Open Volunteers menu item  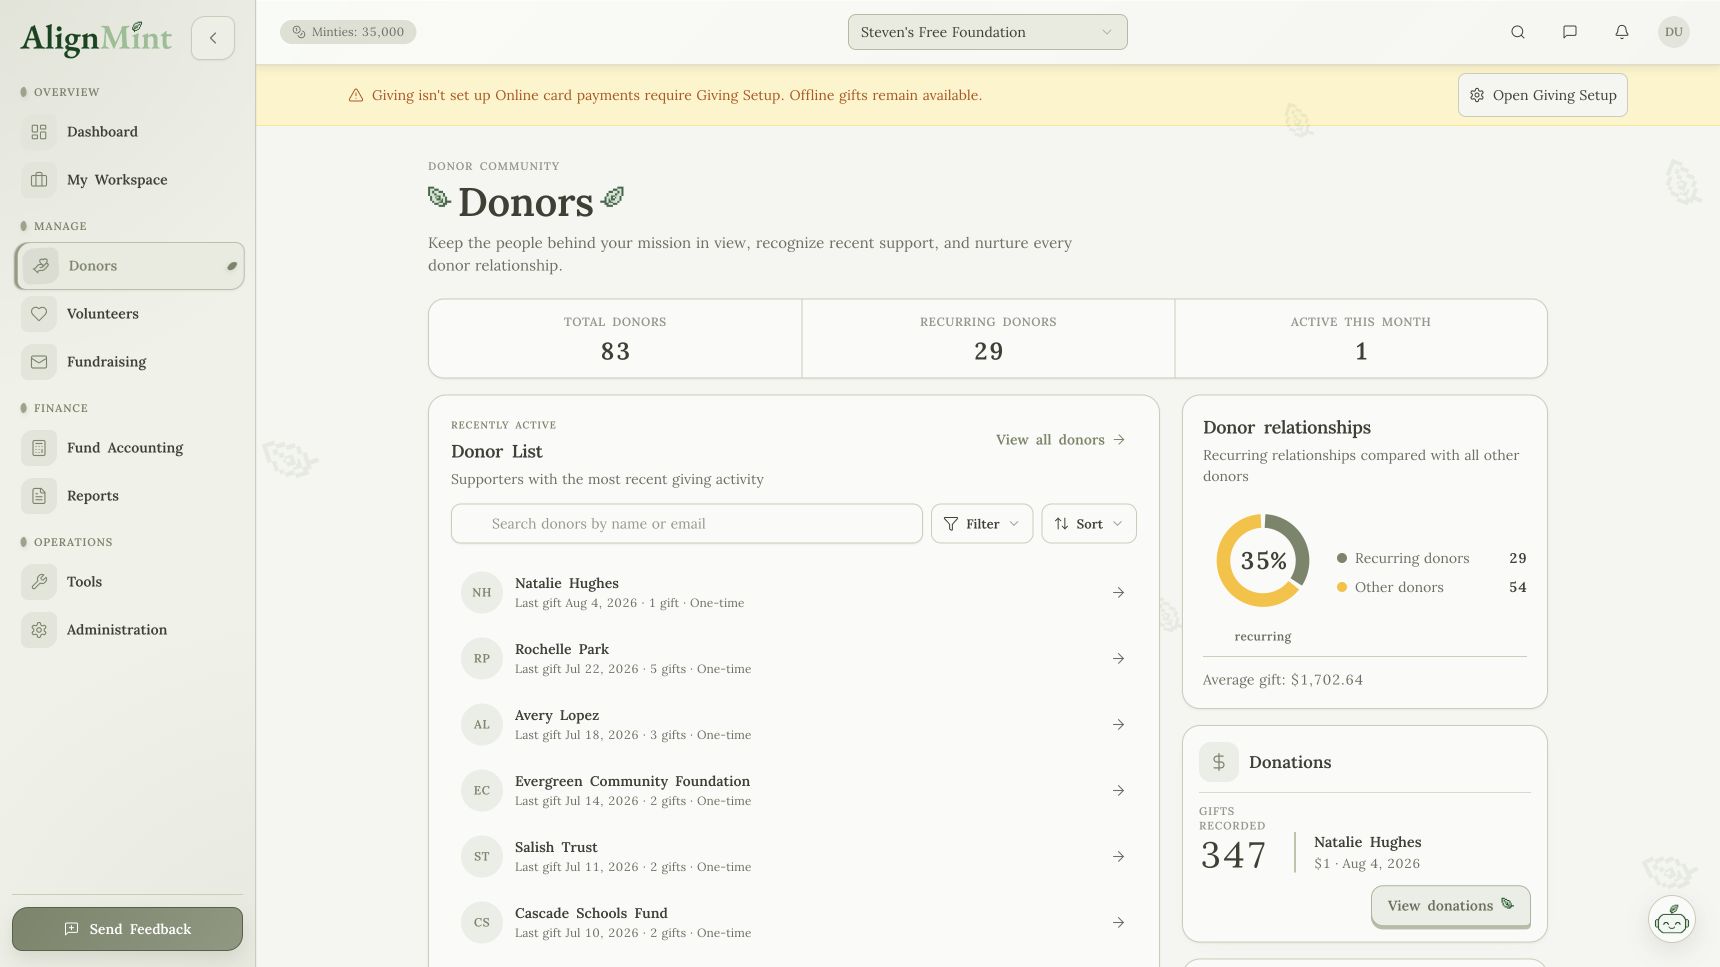[130, 314]
